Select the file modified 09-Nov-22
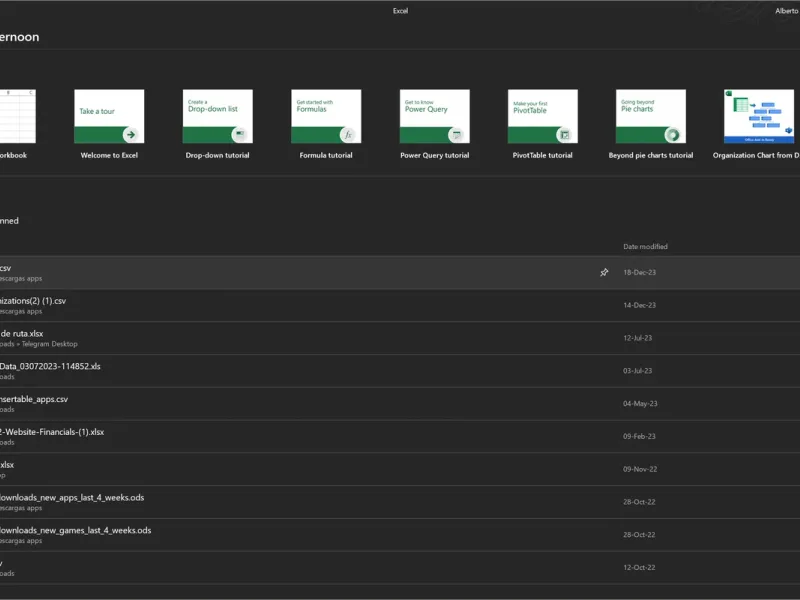This screenshot has height=600, width=800. pyautogui.click(x=400, y=469)
